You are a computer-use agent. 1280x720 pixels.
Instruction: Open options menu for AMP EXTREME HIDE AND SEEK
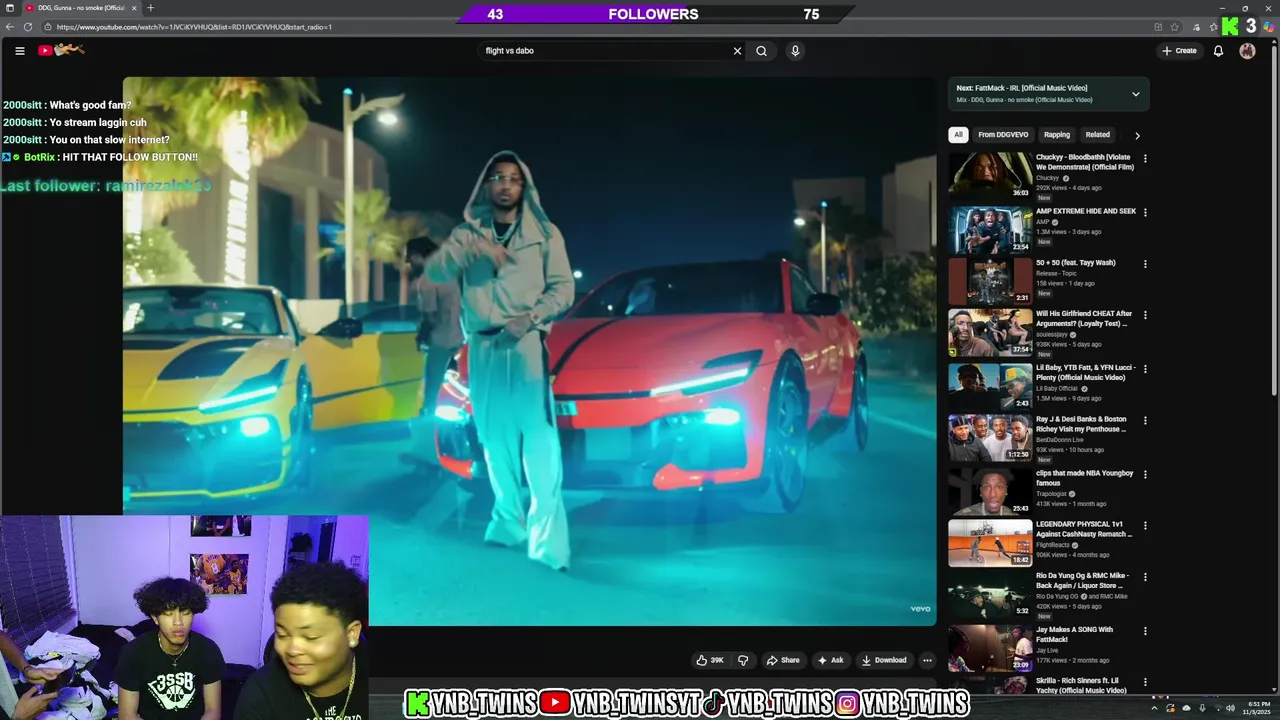click(1145, 212)
